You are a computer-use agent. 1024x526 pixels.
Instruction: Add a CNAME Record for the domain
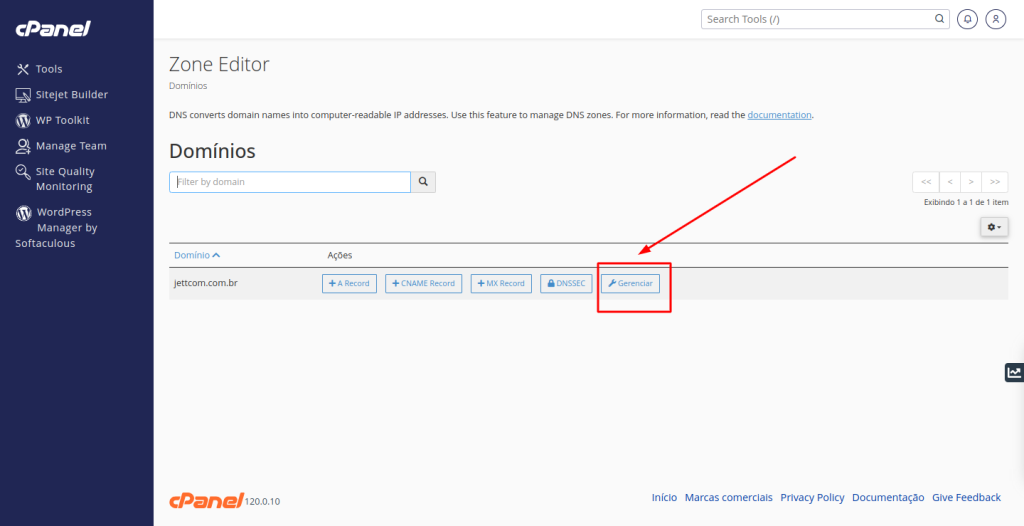[424, 284]
